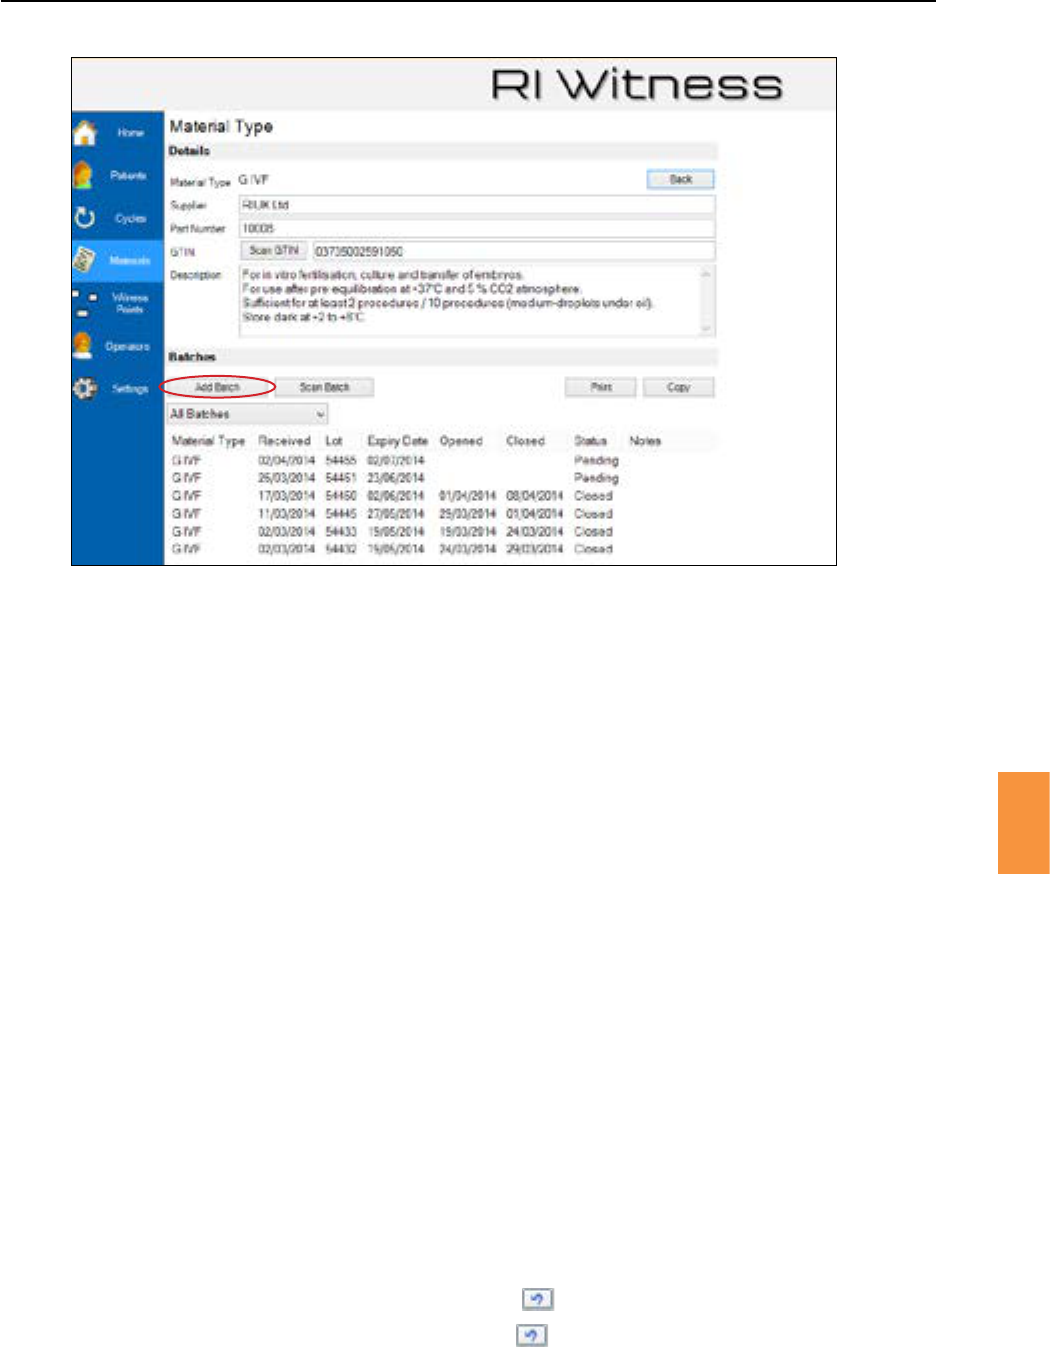Screen dimensions: 1050x1347
Task: Open the Operators person icon
Action: (83, 346)
